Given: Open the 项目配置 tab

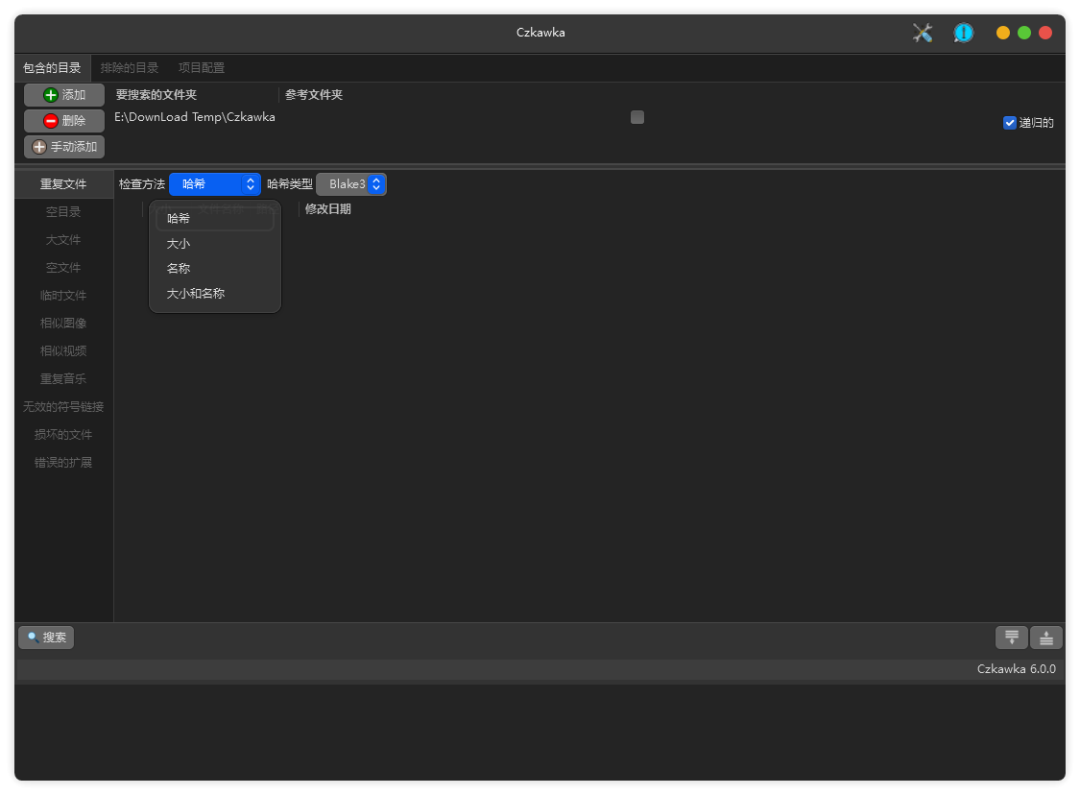Looking at the screenshot, I should tap(201, 68).
